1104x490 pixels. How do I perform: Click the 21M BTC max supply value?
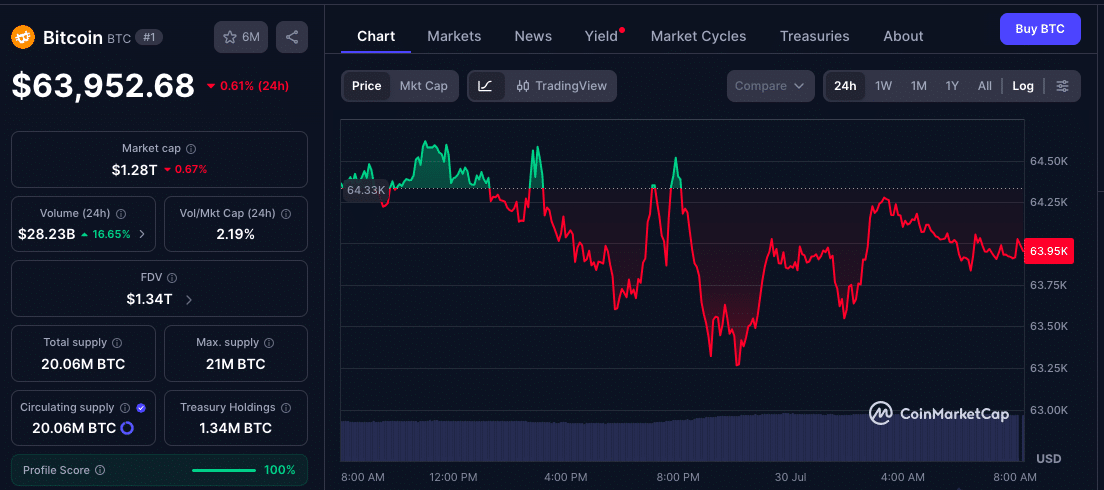tap(235, 364)
